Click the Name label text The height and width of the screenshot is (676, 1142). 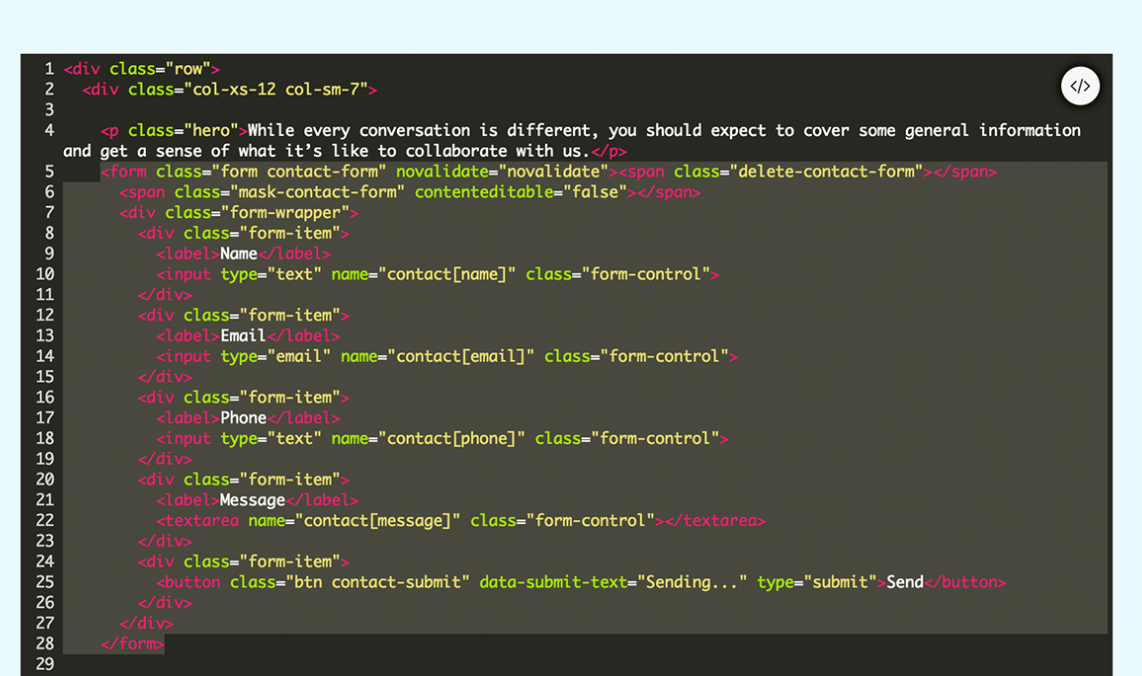click(239, 254)
